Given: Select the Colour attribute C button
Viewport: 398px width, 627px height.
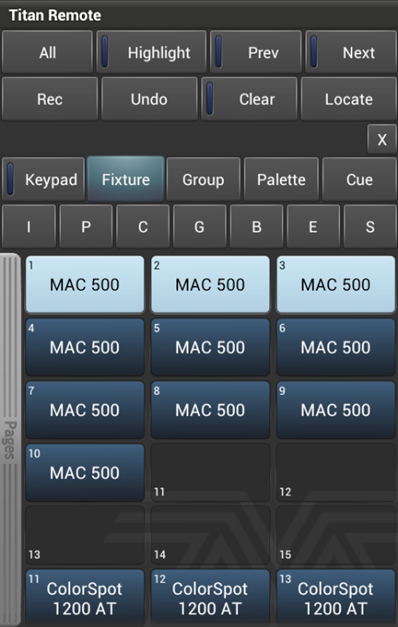Looking at the screenshot, I should point(143,227).
